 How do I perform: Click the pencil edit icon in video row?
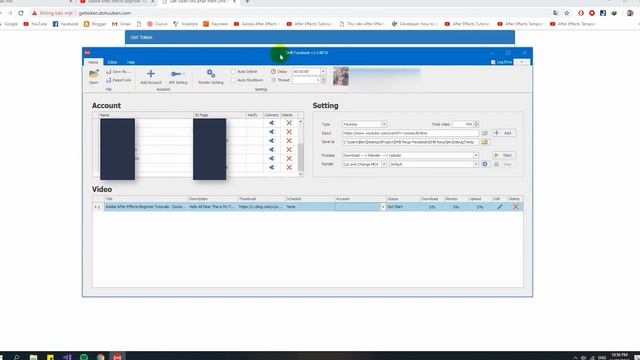(500, 207)
